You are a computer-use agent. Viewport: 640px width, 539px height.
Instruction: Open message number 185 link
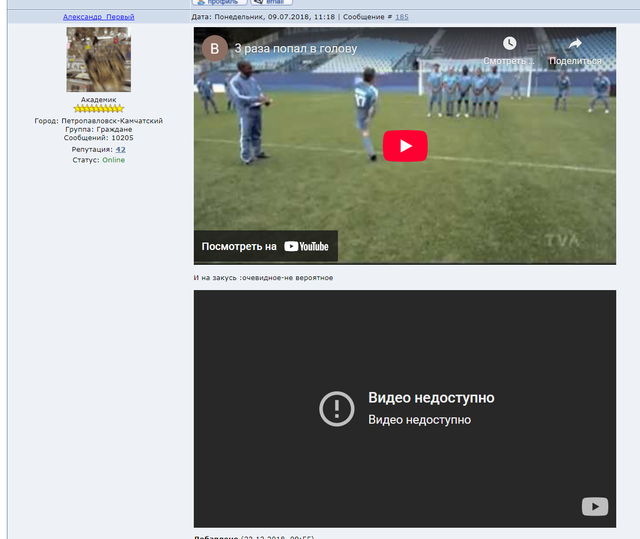click(x=402, y=17)
